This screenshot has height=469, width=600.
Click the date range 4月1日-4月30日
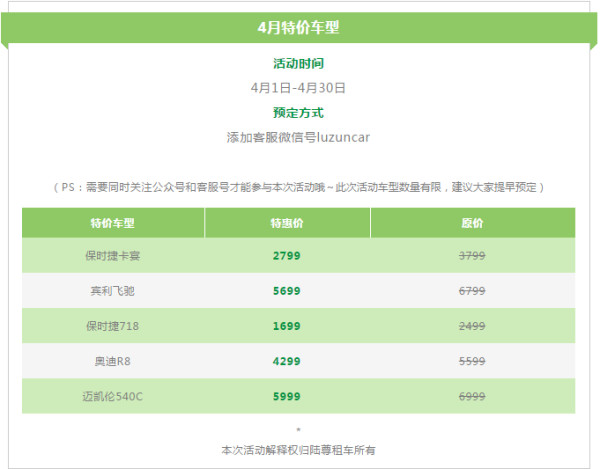(298, 88)
